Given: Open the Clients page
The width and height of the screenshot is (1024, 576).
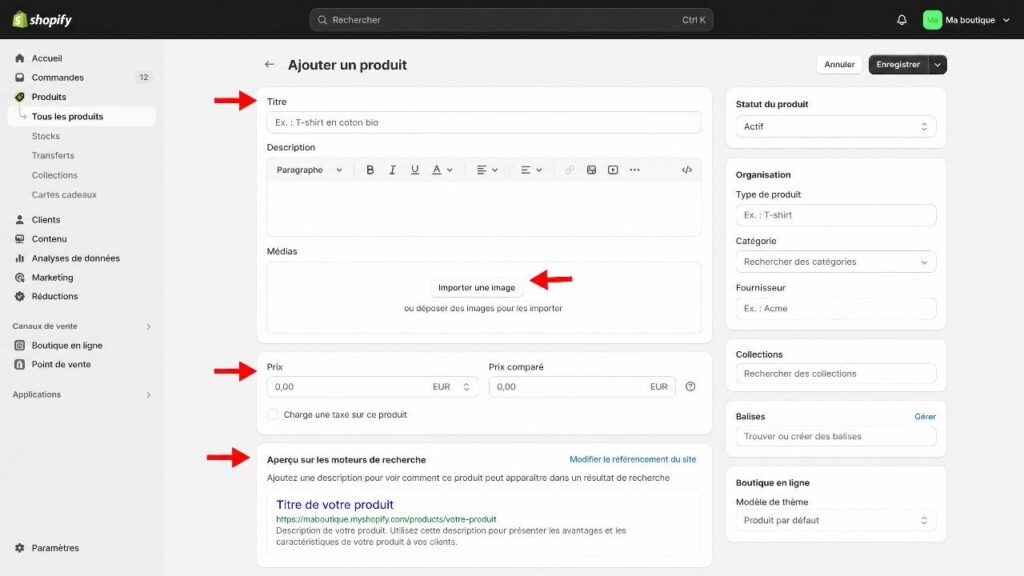Looking at the screenshot, I should tap(46, 219).
